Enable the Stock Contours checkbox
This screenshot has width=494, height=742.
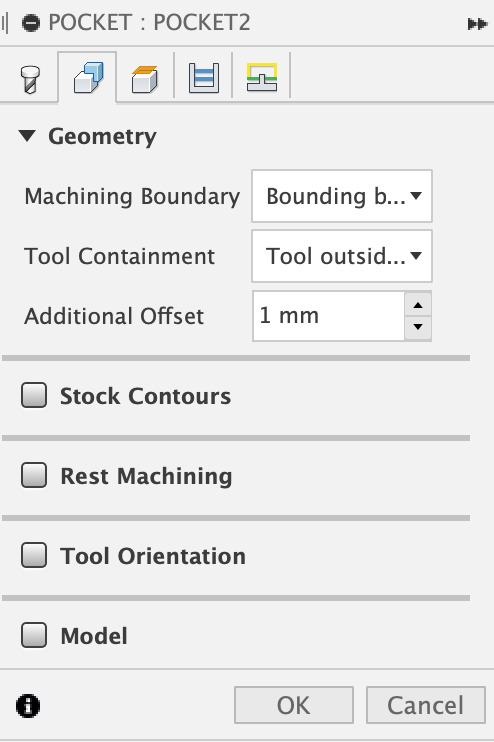(34, 395)
